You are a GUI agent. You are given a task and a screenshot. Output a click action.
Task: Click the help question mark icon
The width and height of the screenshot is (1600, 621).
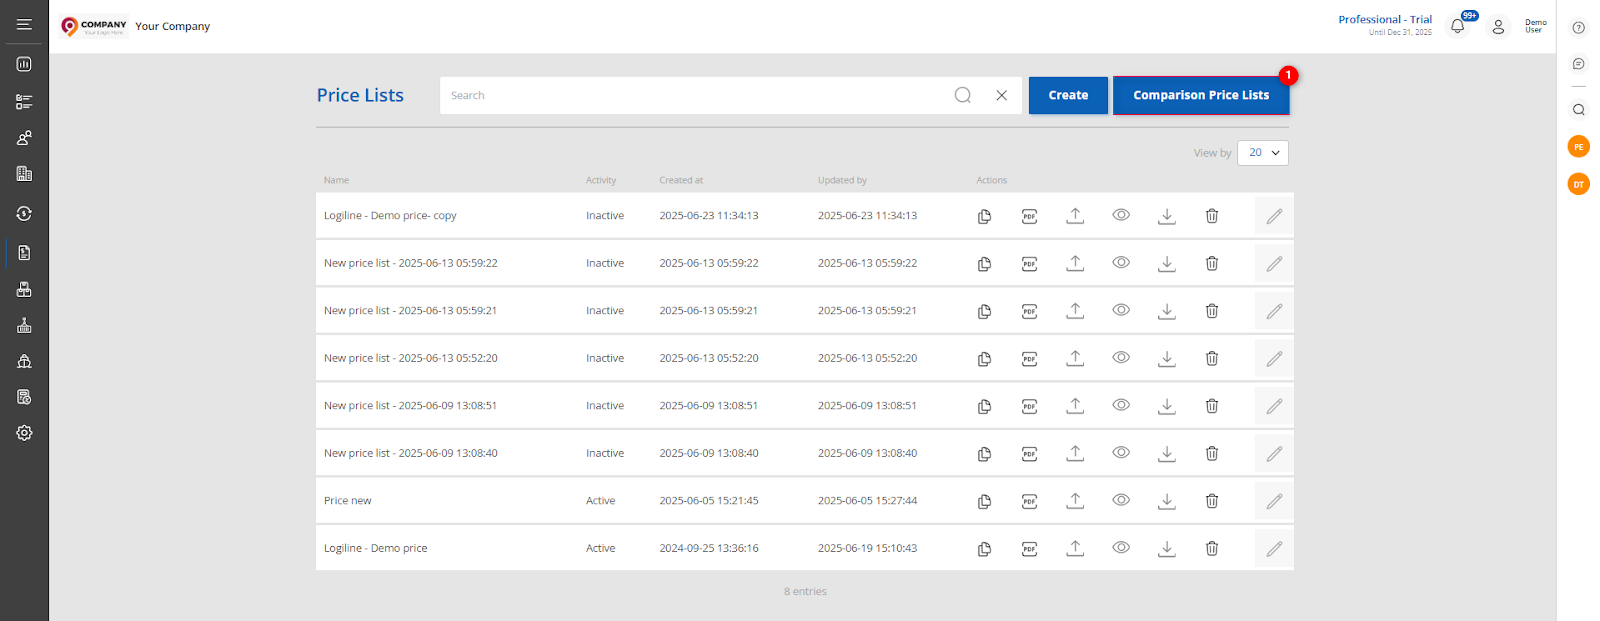(1578, 28)
